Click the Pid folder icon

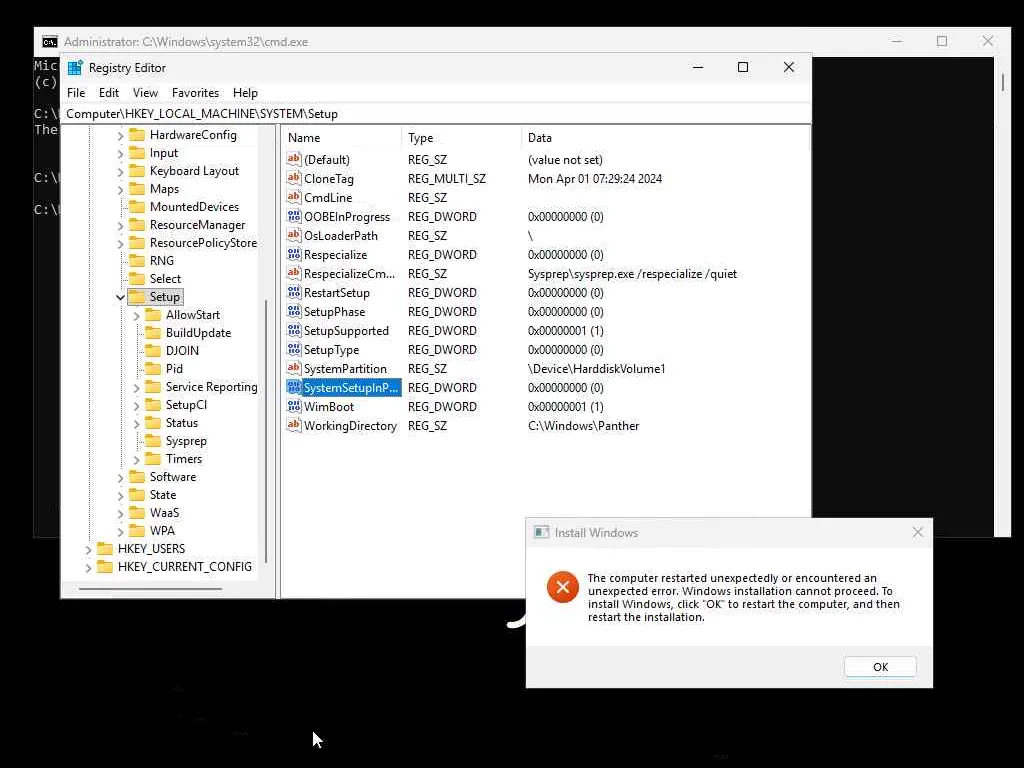[153, 369]
